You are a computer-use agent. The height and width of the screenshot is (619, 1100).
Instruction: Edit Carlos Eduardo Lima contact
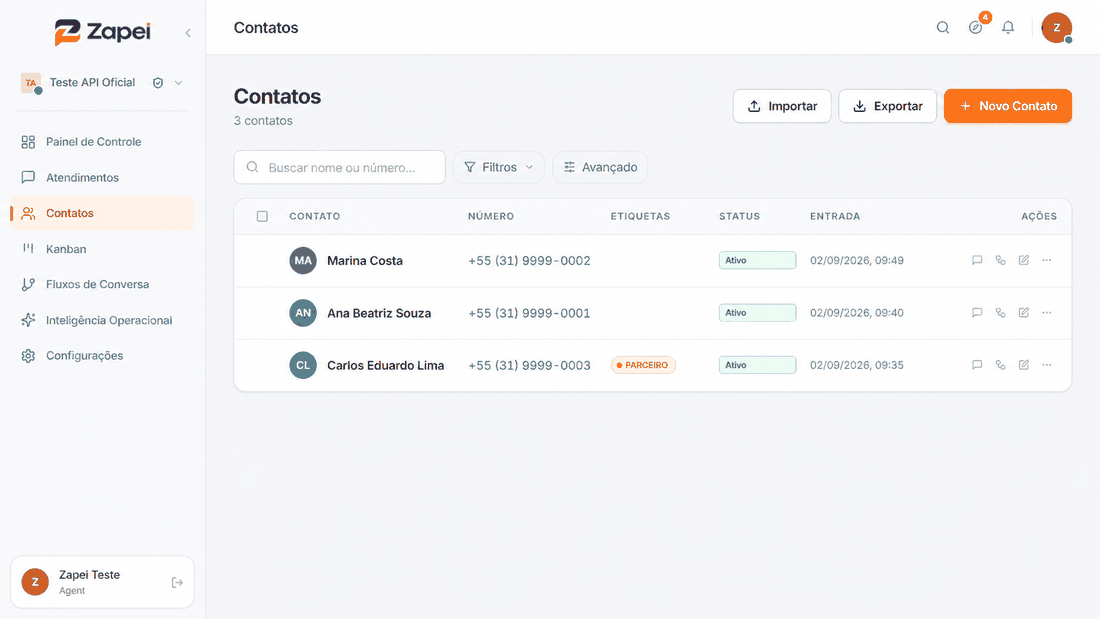(1024, 365)
